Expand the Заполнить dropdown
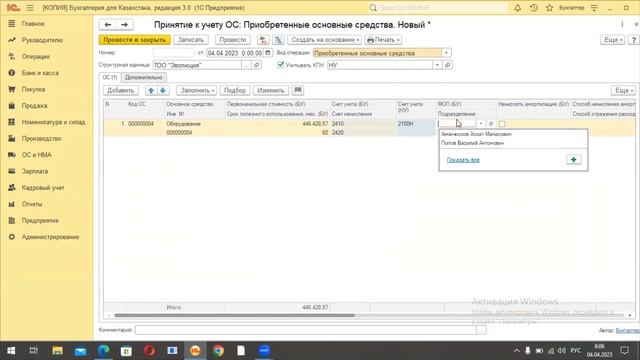This screenshot has width=640, height=360. click(x=197, y=90)
